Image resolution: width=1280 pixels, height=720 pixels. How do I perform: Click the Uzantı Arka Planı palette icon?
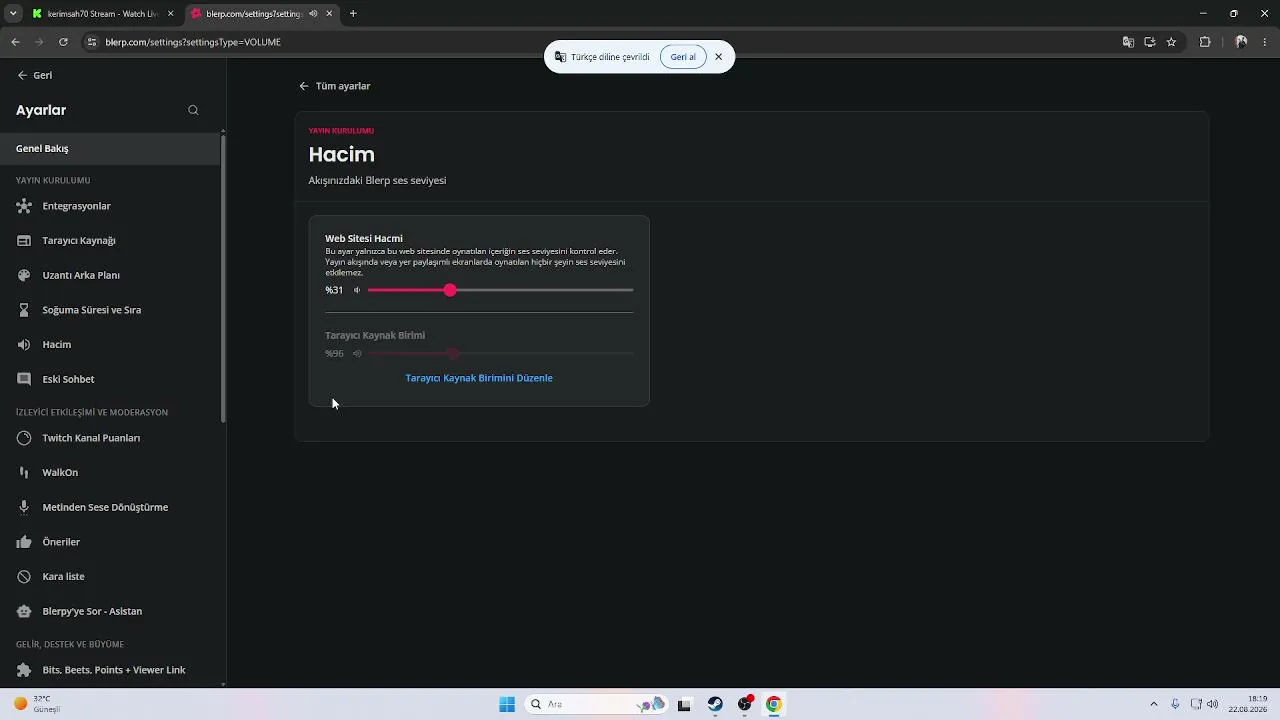[24, 275]
